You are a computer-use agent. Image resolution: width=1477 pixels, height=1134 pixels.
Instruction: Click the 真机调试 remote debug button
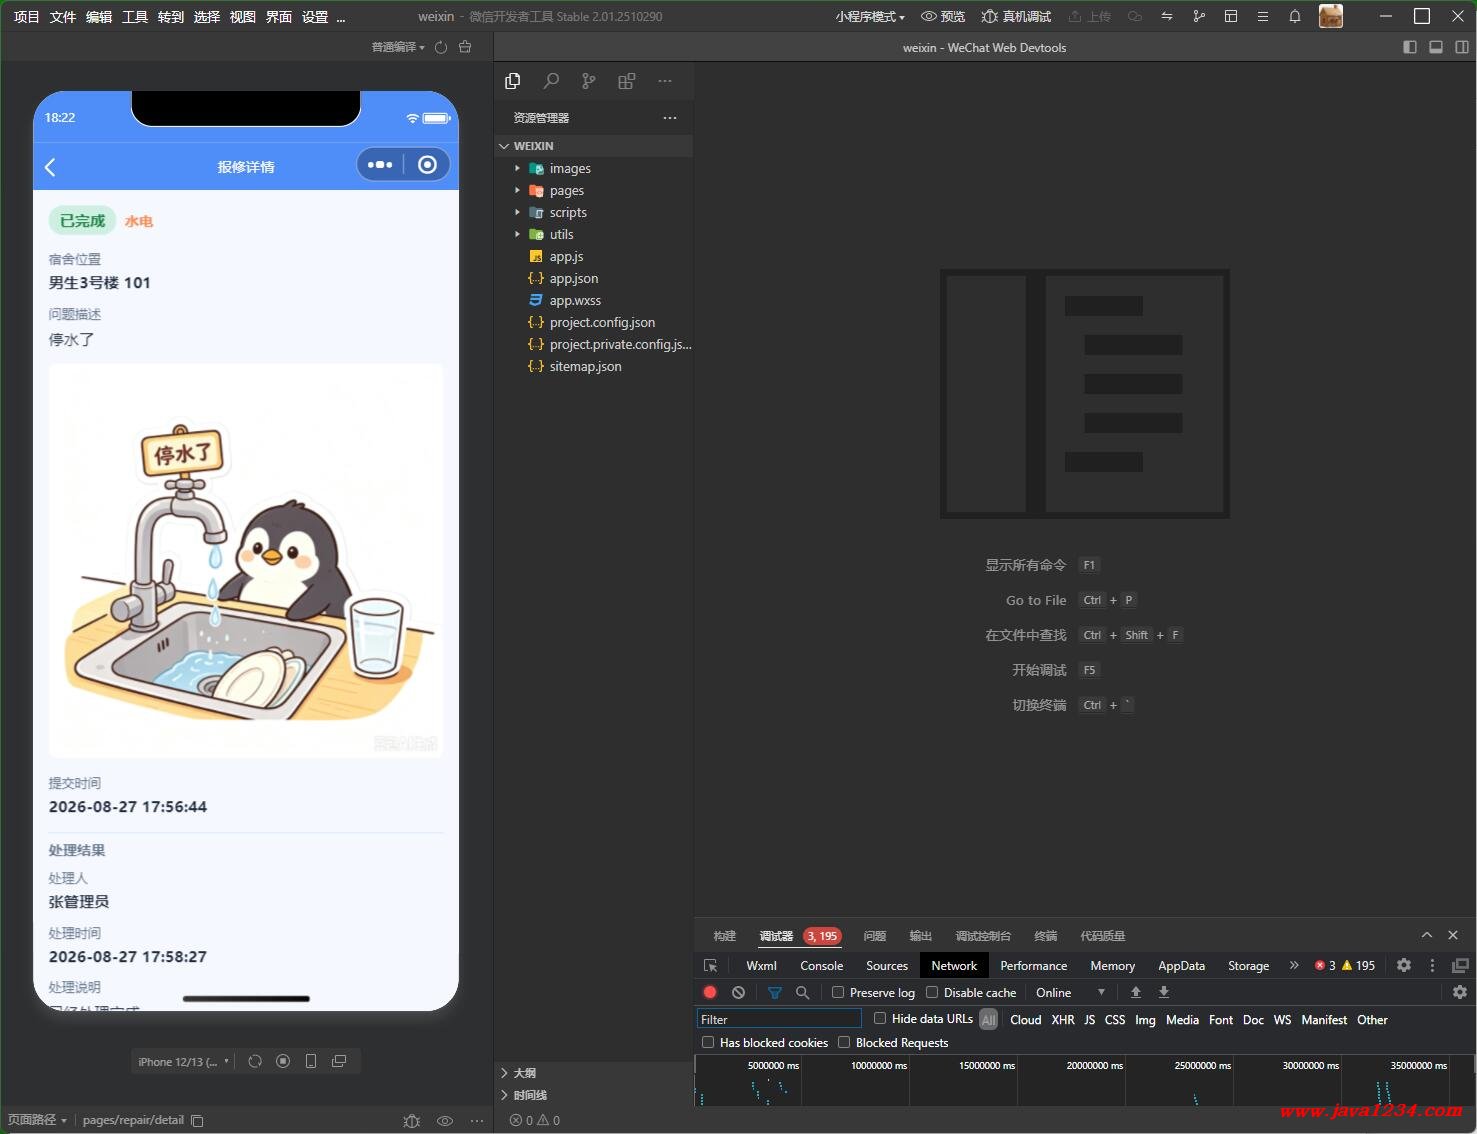tap(1016, 16)
